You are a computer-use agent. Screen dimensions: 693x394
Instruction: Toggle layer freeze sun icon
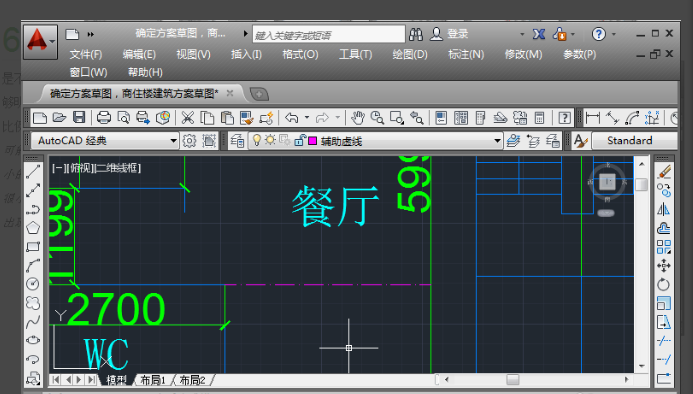270,141
